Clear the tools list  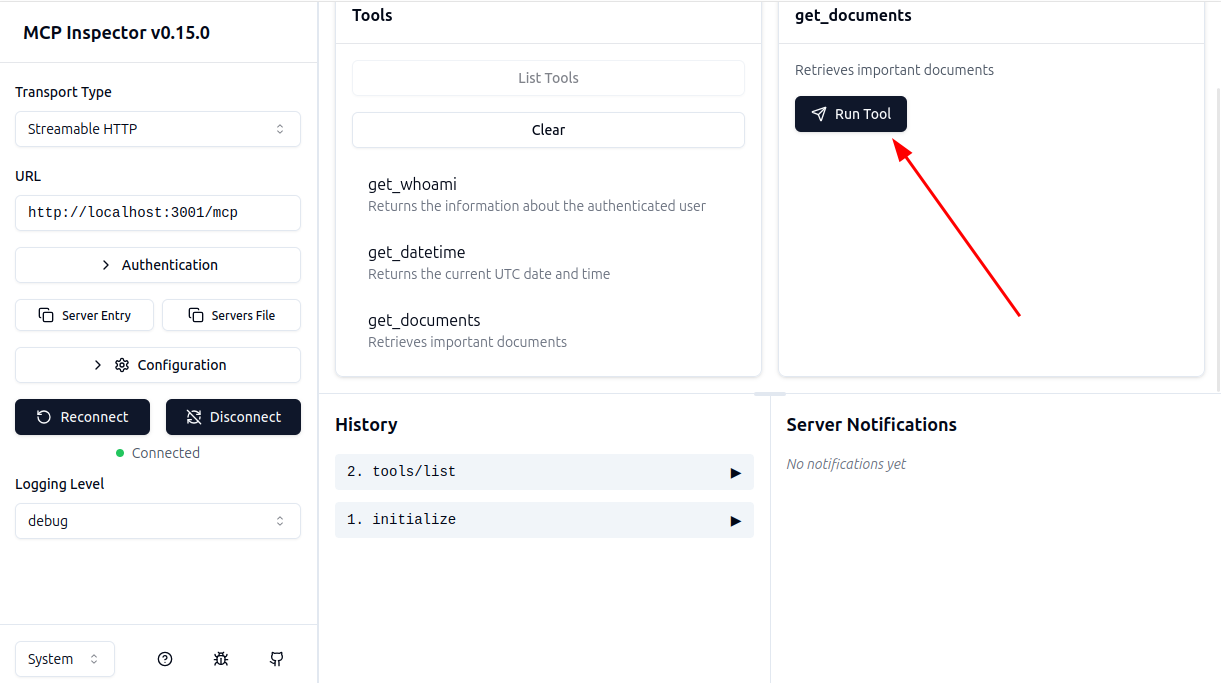click(548, 129)
